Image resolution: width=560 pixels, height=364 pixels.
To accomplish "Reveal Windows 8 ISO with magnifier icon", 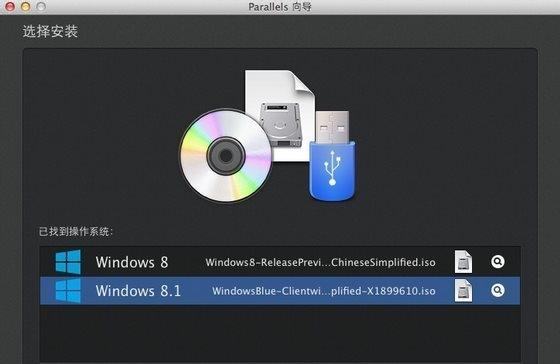I will (x=498, y=261).
